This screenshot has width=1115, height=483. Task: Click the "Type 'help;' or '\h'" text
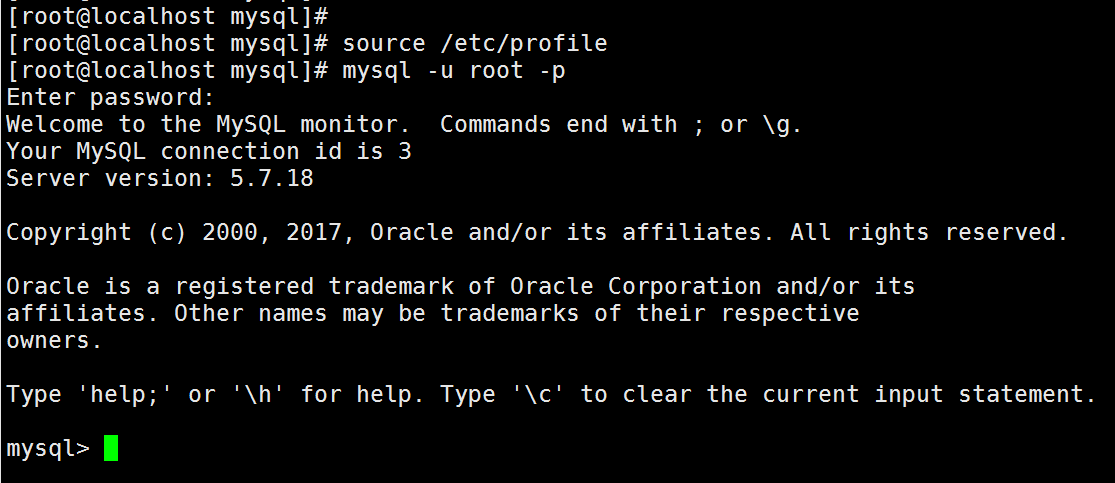[x=145, y=394]
